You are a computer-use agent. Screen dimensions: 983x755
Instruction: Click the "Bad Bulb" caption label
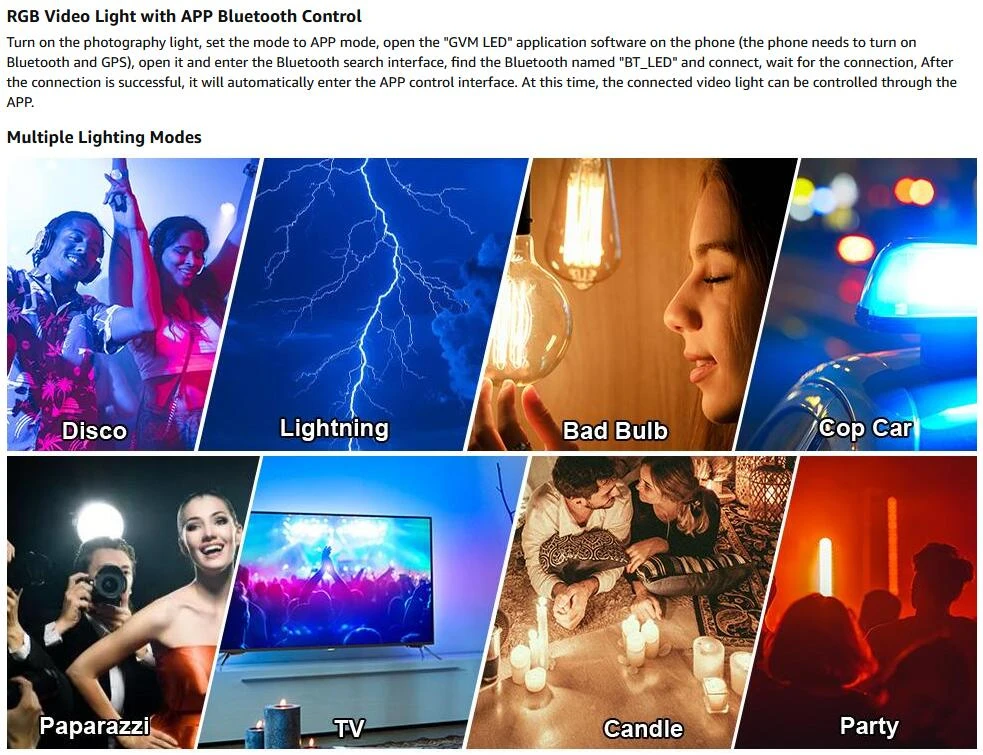click(615, 431)
